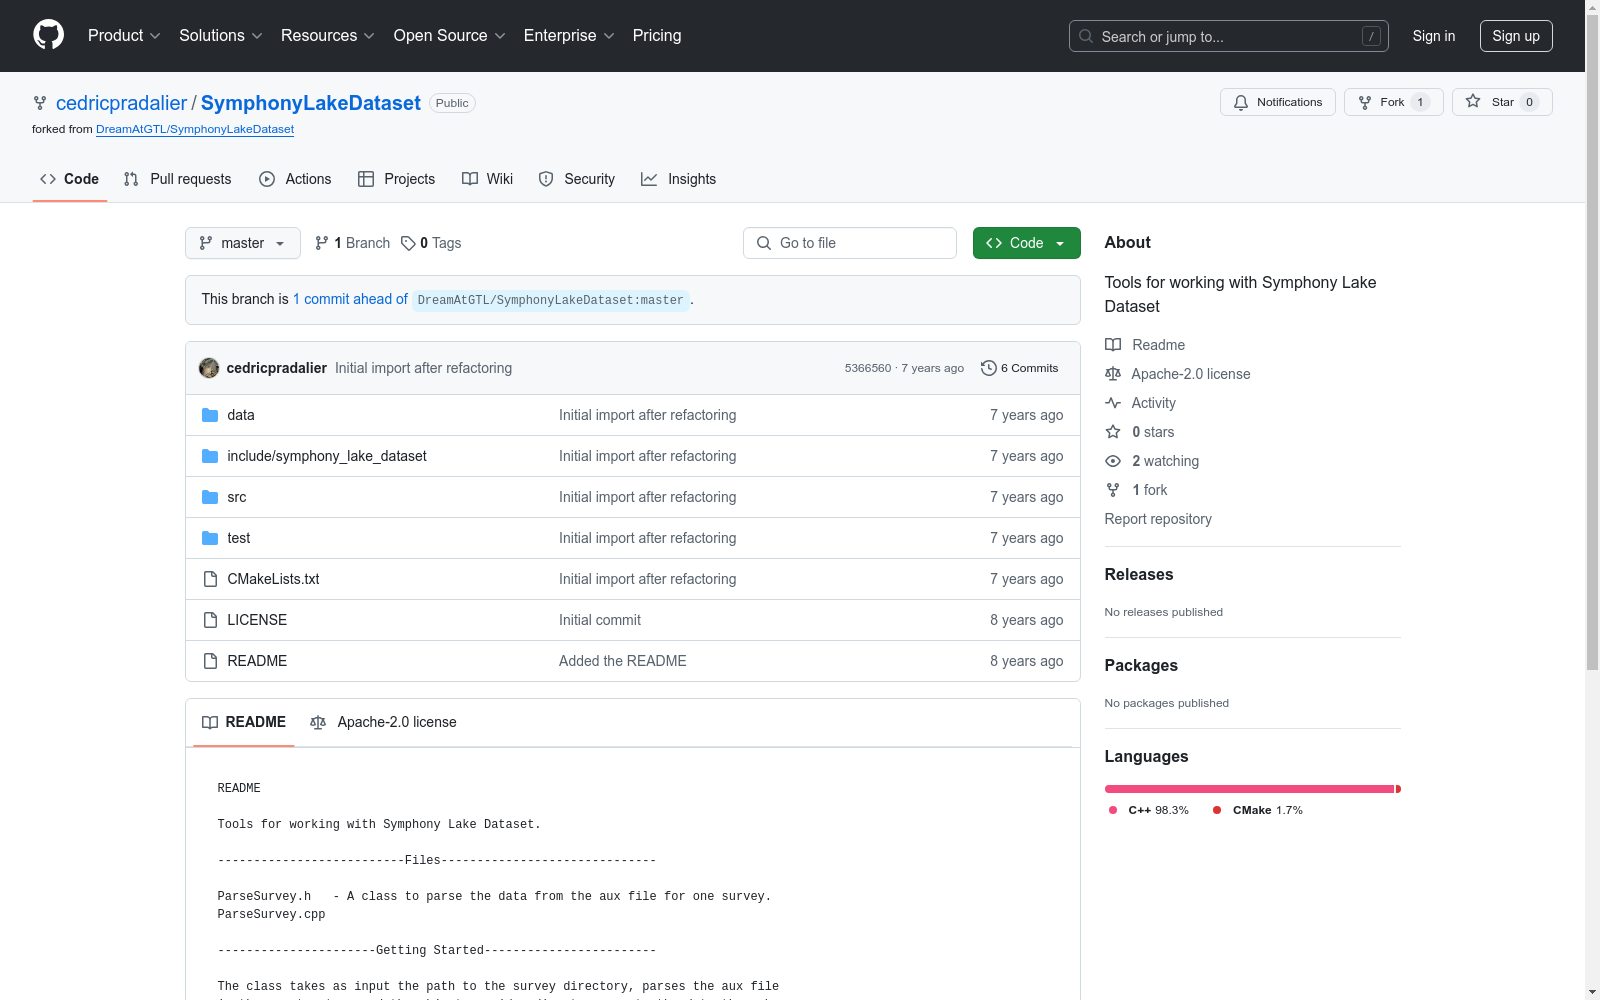
Task: Open the Added the README commit message
Action: pyautogui.click(x=622, y=661)
